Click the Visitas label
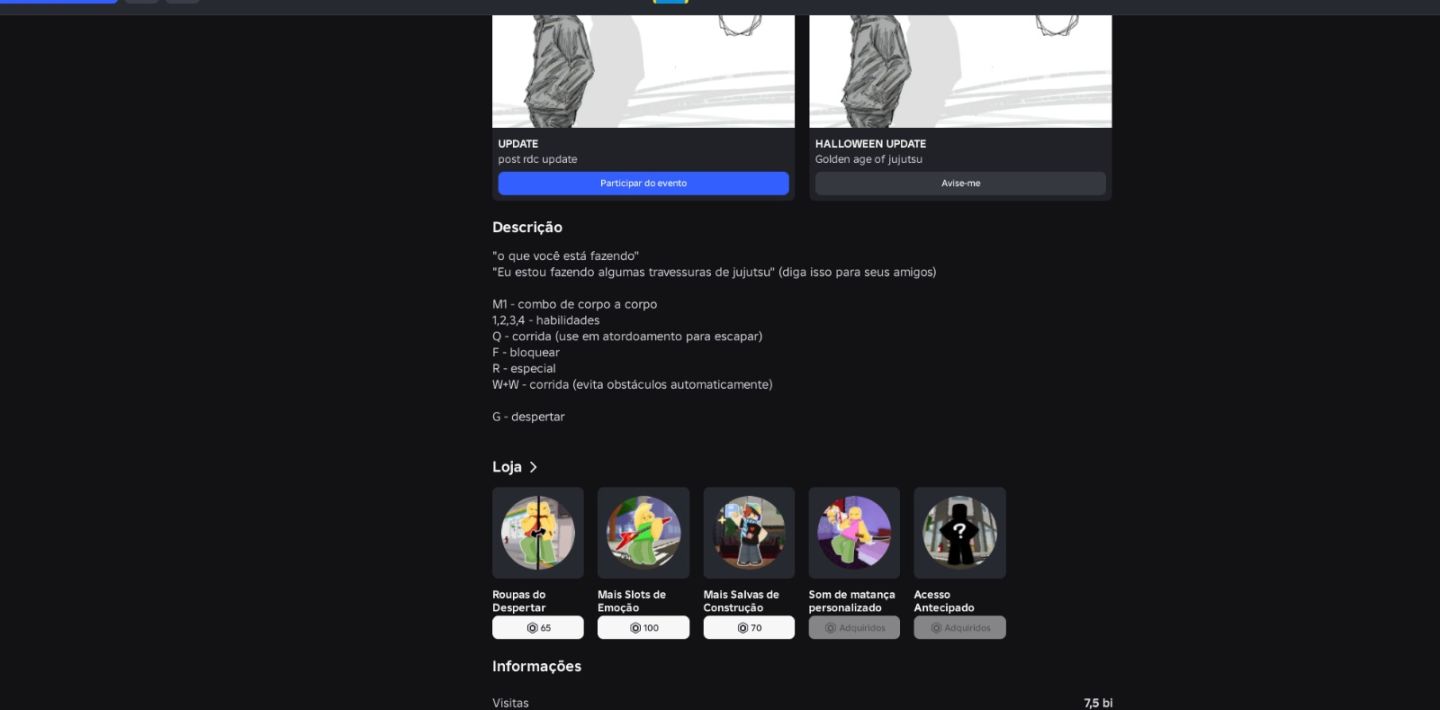 [510, 703]
